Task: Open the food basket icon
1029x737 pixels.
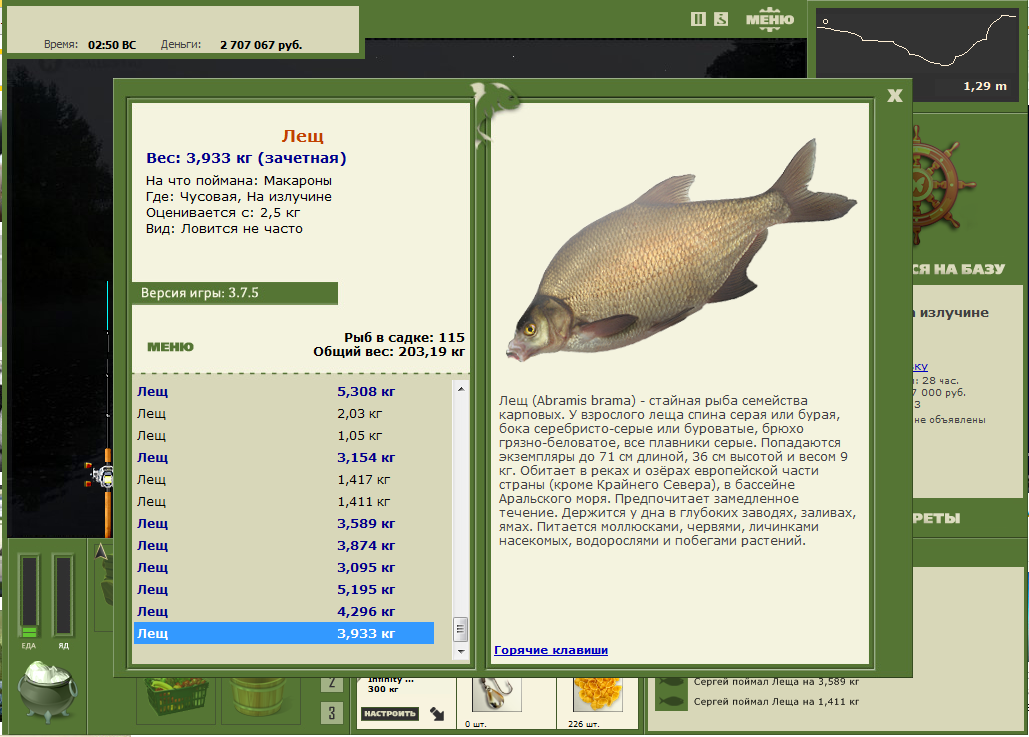Action: [x=177, y=696]
